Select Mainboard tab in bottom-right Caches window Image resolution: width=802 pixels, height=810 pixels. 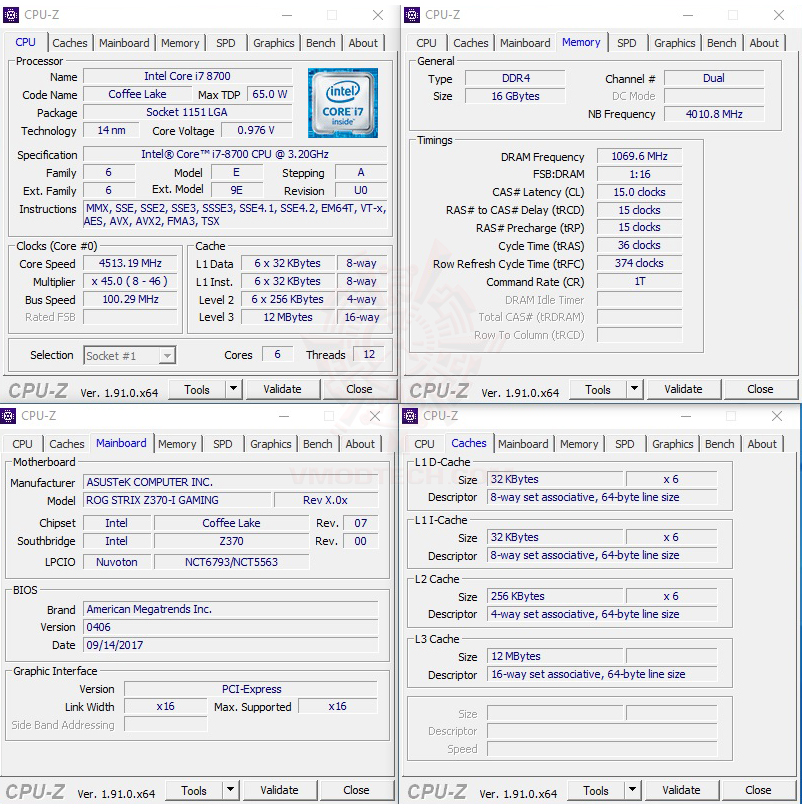(x=523, y=444)
